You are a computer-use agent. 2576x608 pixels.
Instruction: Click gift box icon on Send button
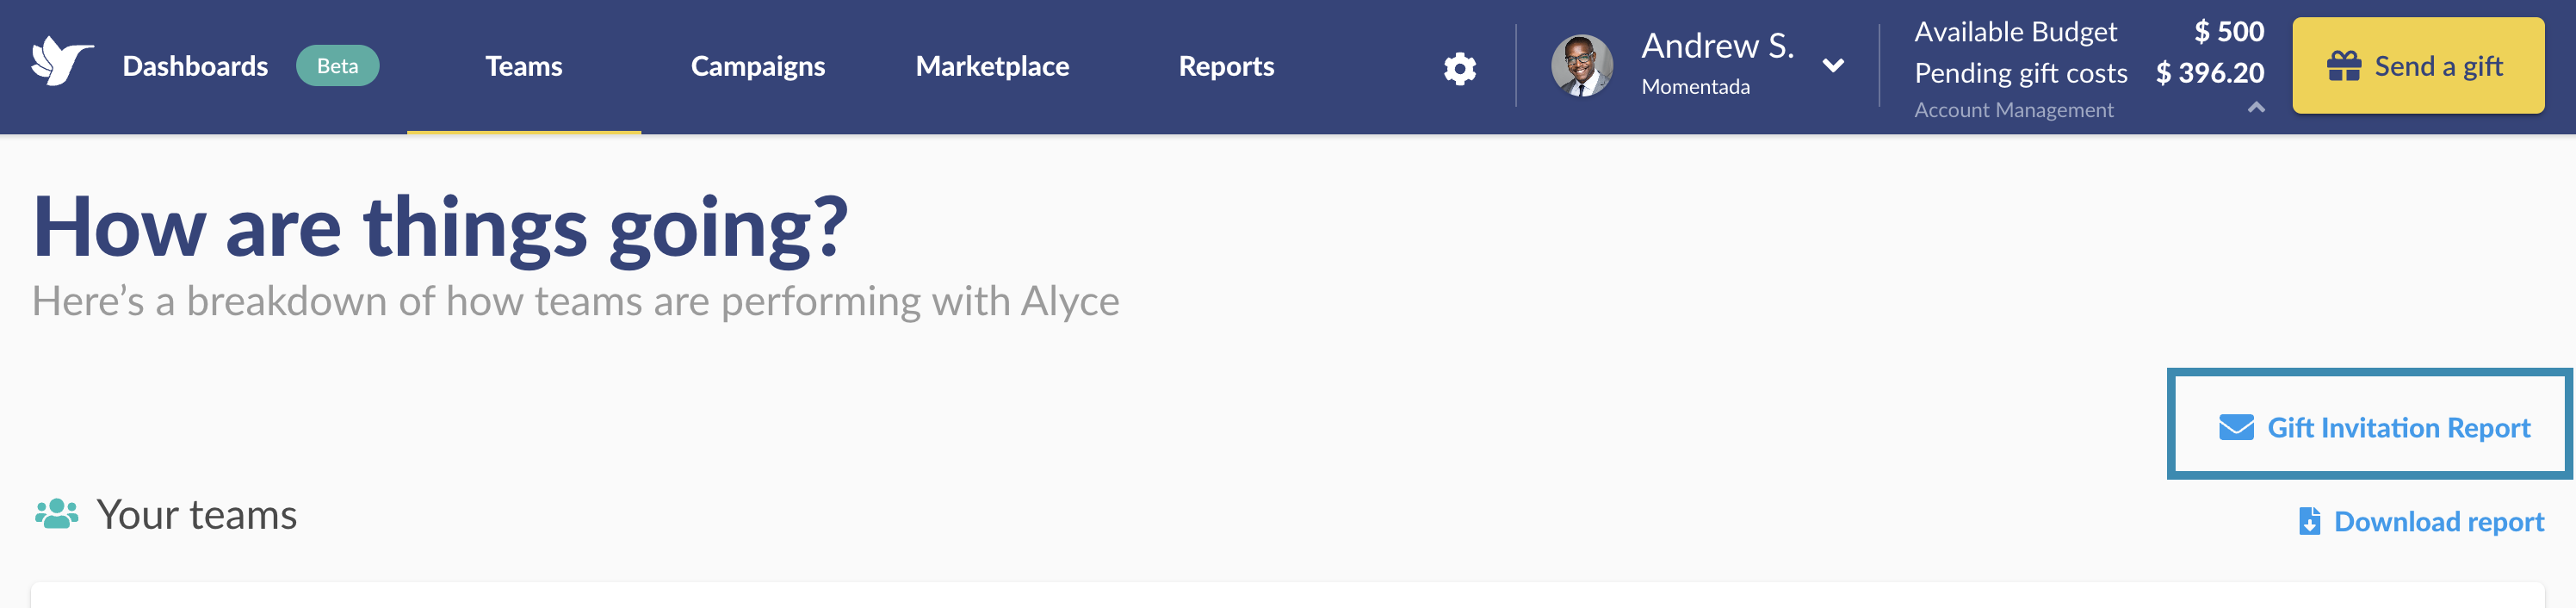pyautogui.click(x=2343, y=66)
